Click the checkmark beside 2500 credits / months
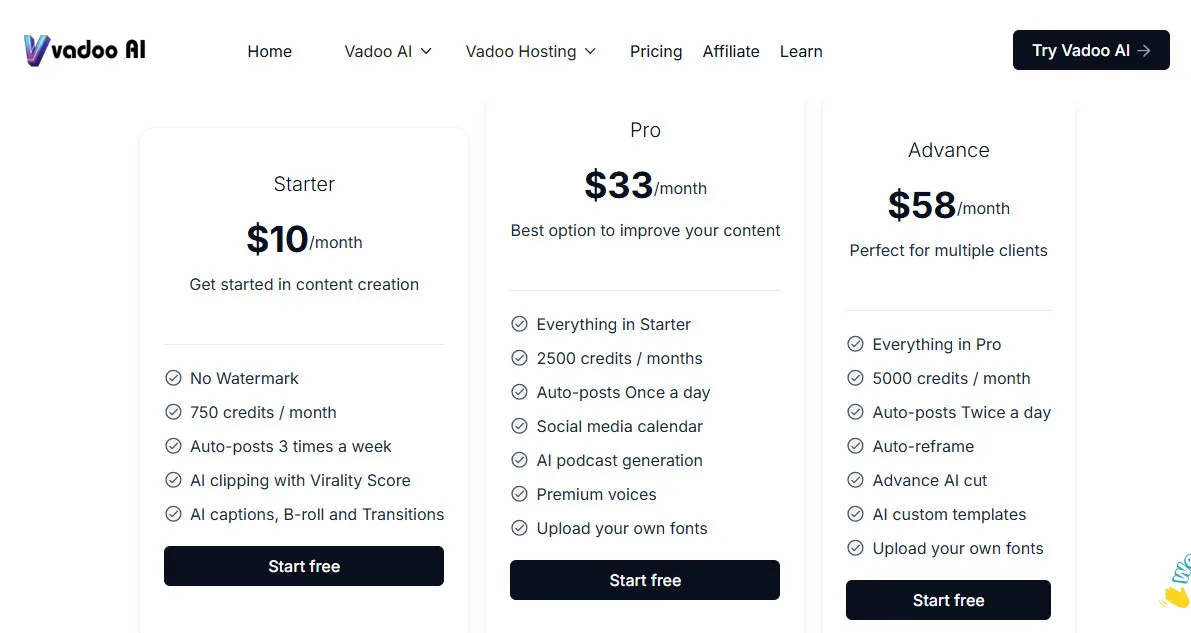The height and width of the screenshot is (633, 1191). (x=519, y=358)
